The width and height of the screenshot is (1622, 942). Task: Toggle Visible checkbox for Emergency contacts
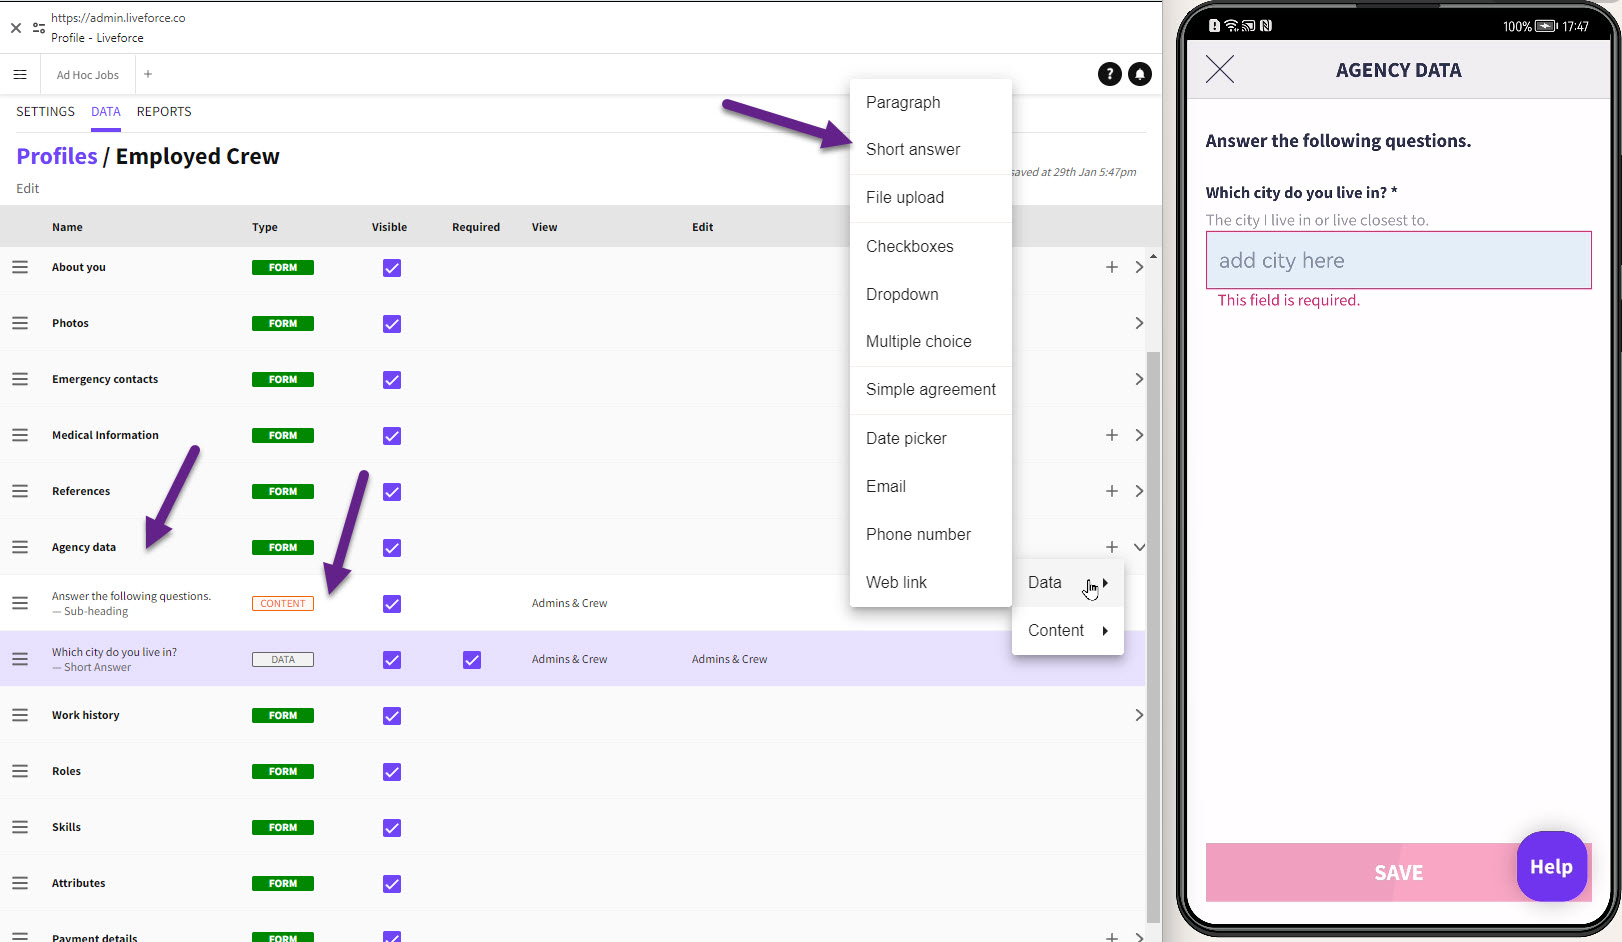pyautogui.click(x=392, y=380)
